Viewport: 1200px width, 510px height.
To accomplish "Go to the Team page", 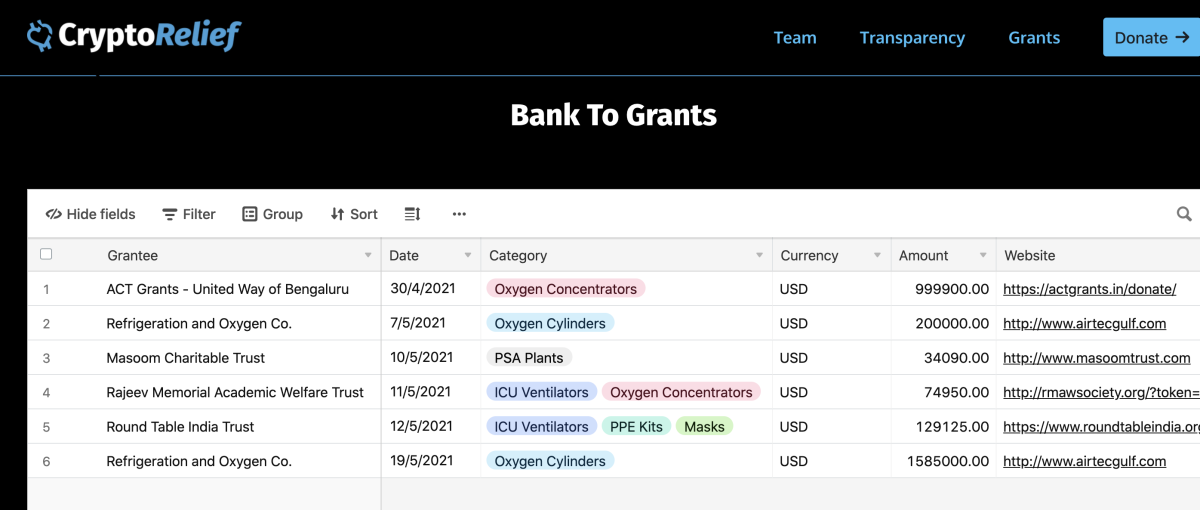I will 795,38.
